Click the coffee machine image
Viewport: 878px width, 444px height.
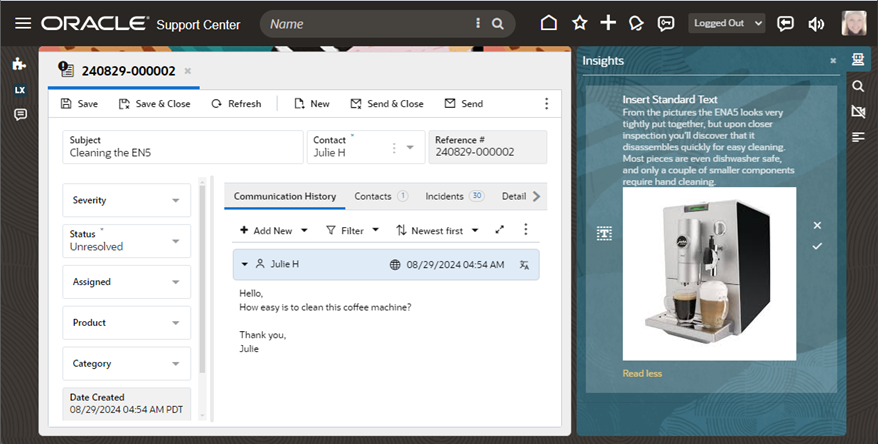(x=709, y=273)
